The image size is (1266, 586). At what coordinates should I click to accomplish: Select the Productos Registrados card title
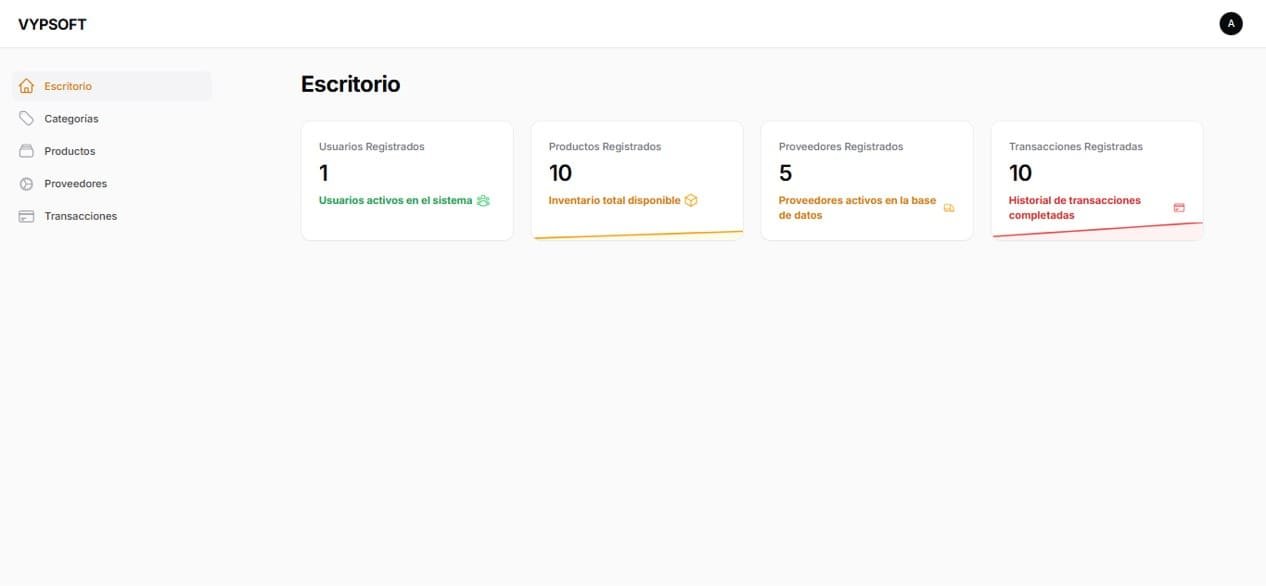tap(605, 147)
